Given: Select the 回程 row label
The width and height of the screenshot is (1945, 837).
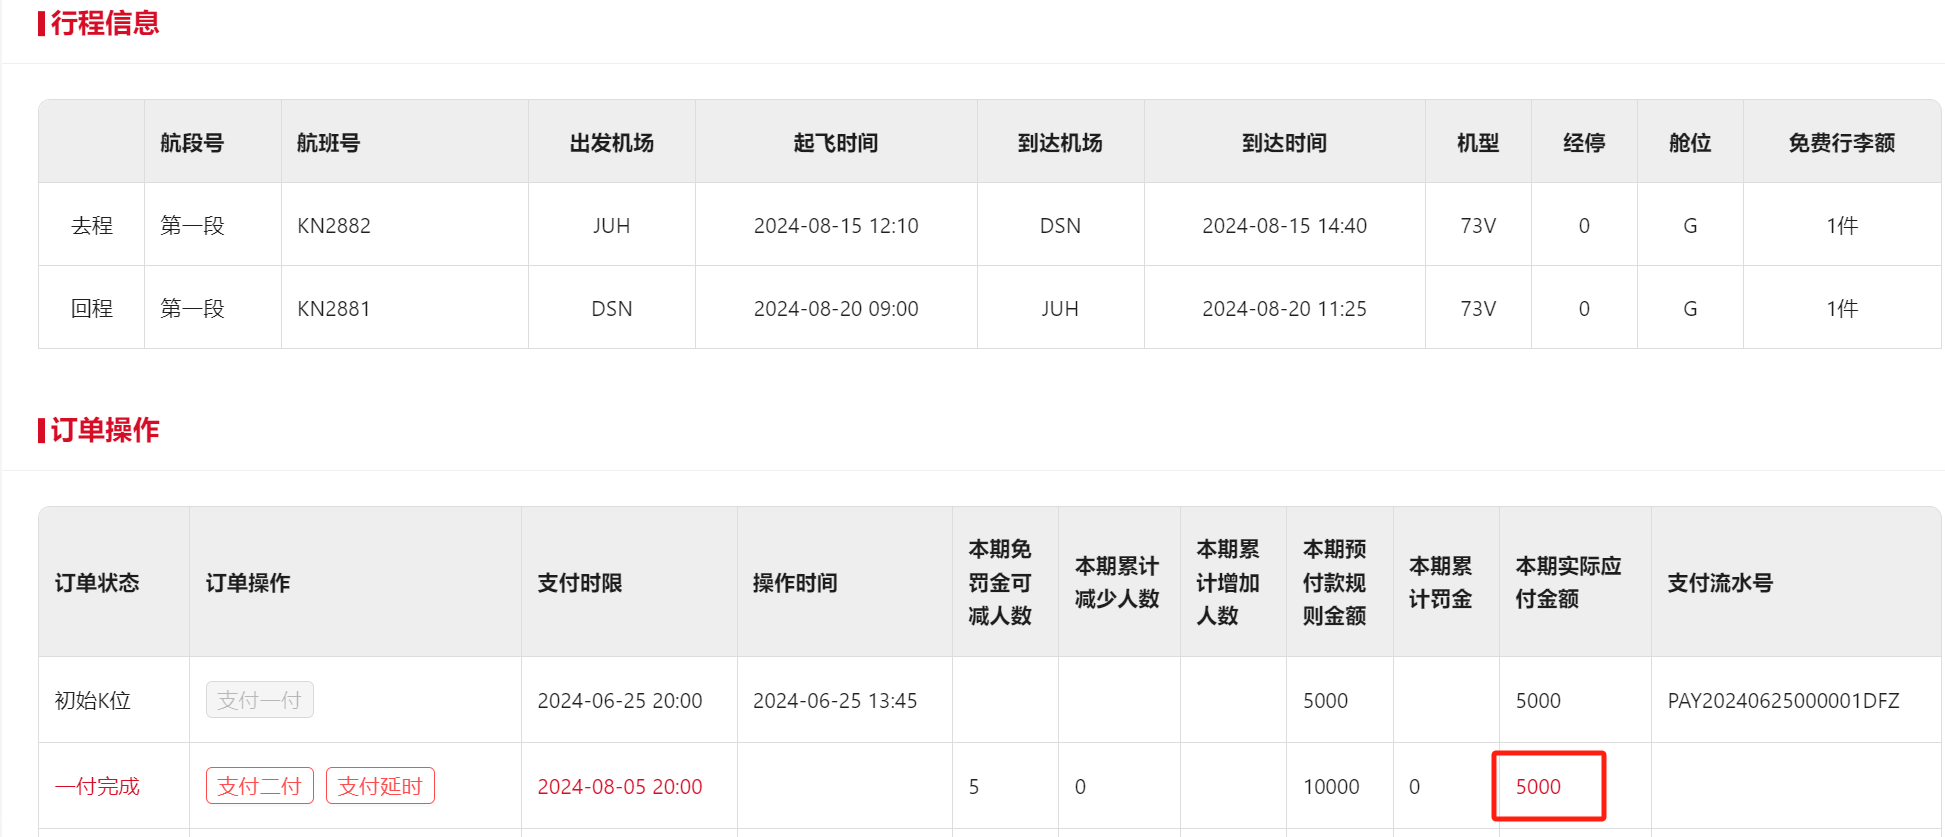Looking at the screenshot, I should [x=91, y=309].
